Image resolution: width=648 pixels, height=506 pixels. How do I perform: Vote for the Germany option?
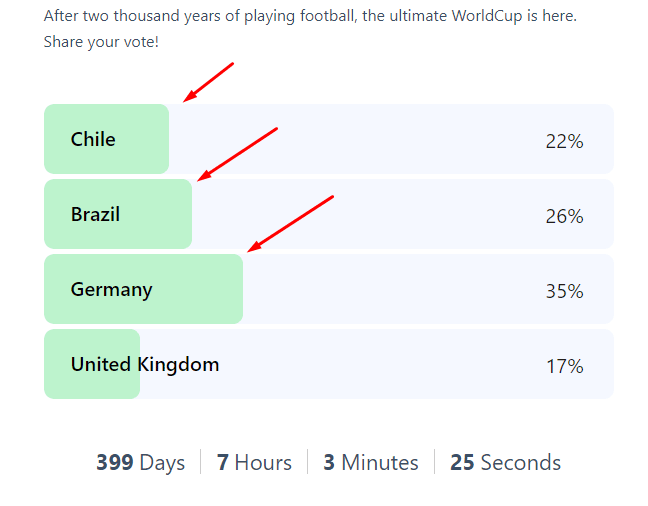(x=329, y=289)
